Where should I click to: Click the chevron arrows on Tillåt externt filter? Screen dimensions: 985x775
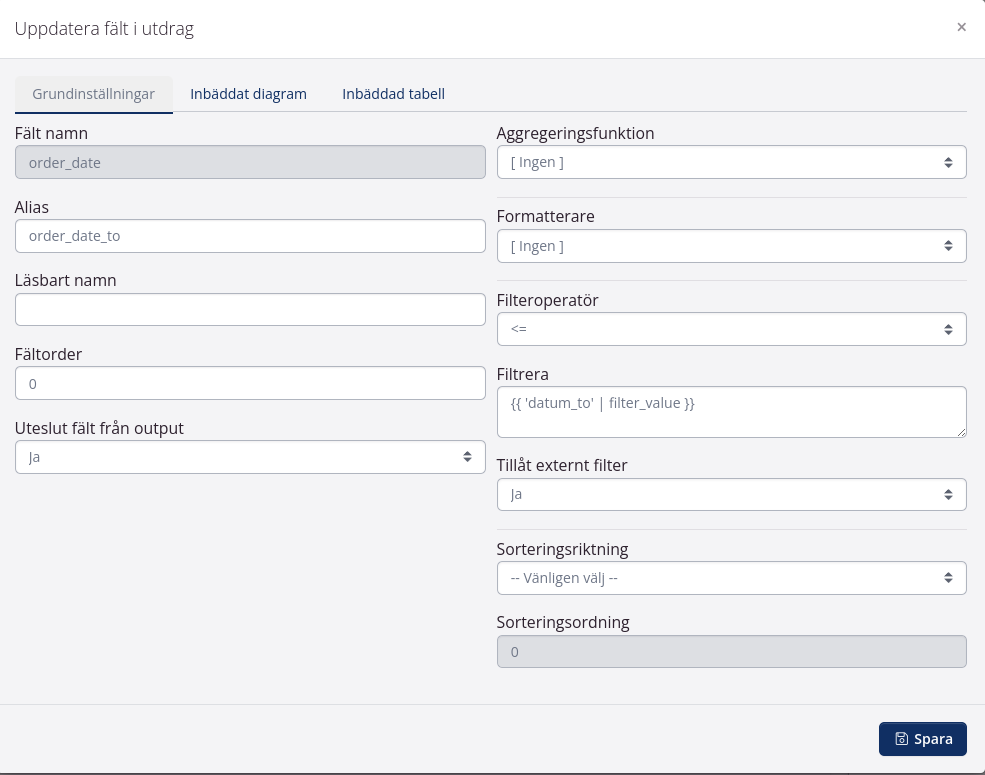pyautogui.click(x=948, y=493)
